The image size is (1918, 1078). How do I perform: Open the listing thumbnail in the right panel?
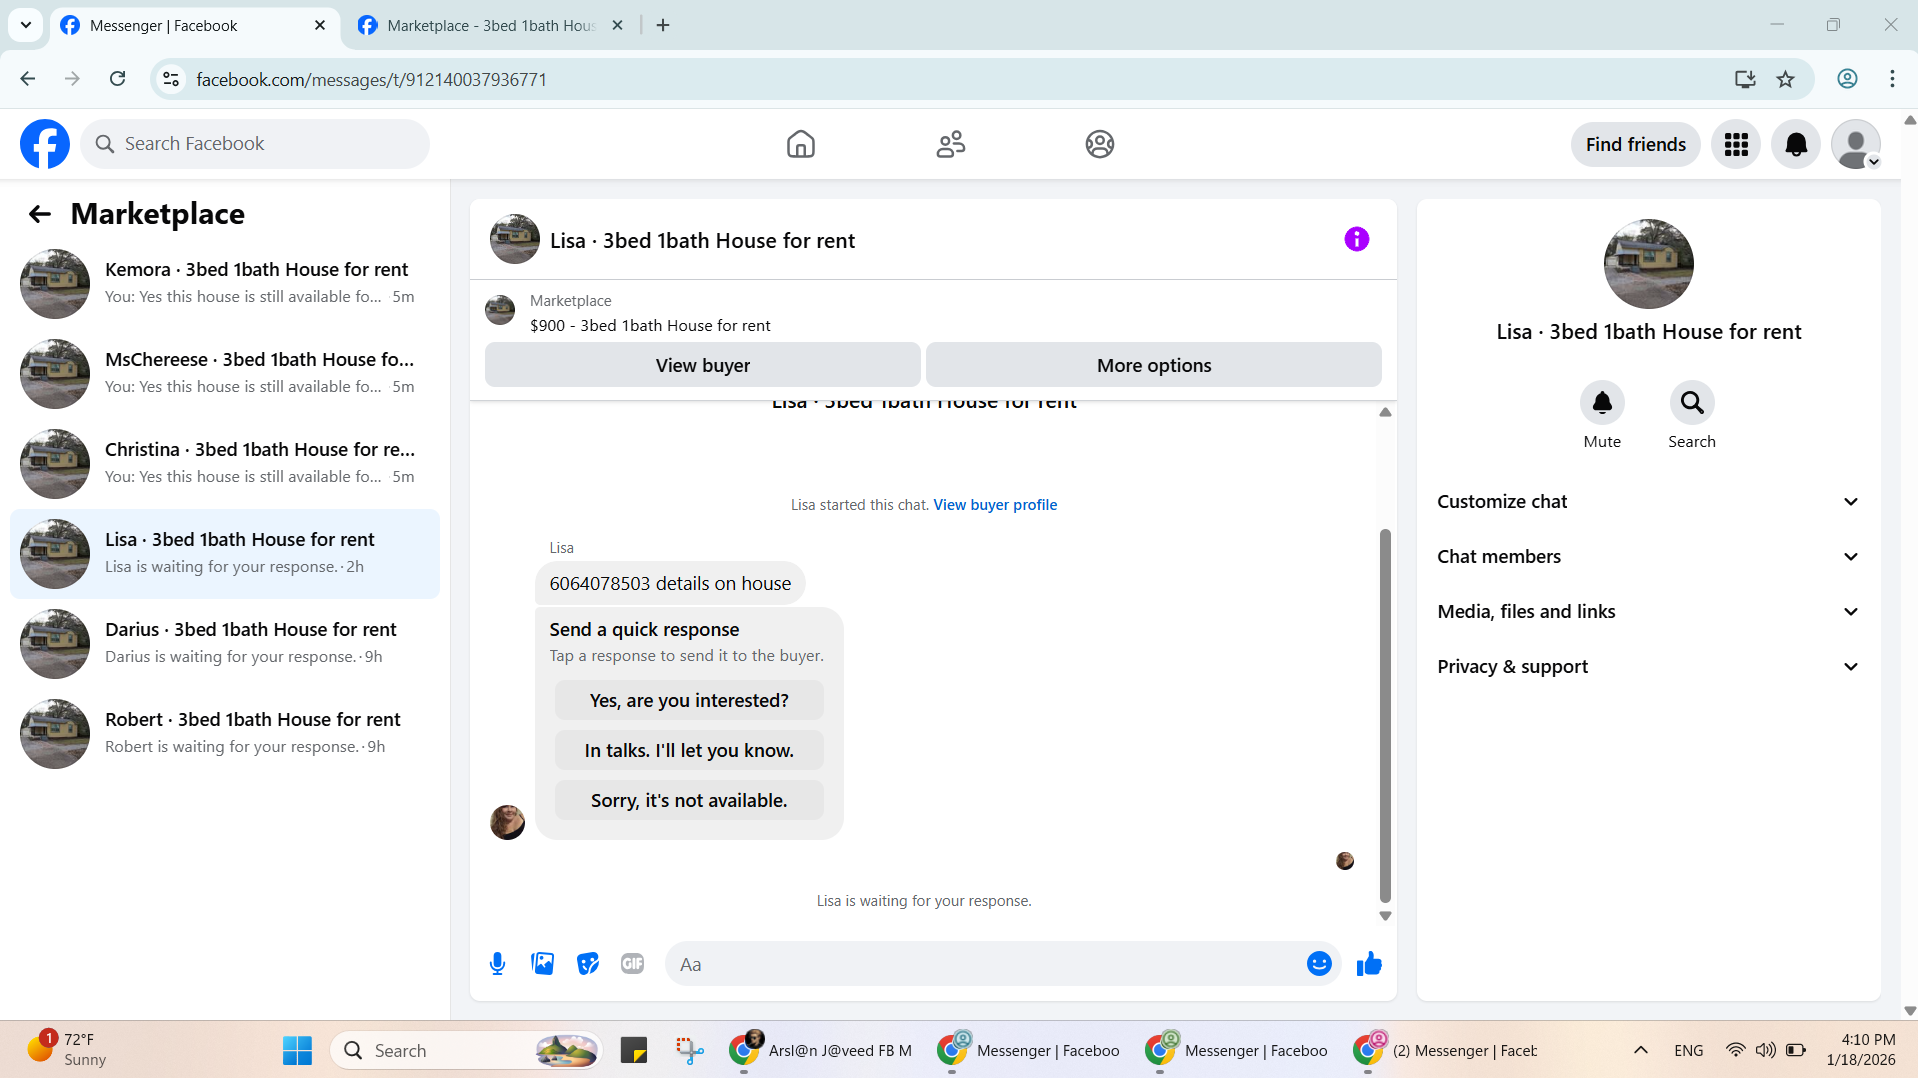pyautogui.click(x=1648, y=264)
